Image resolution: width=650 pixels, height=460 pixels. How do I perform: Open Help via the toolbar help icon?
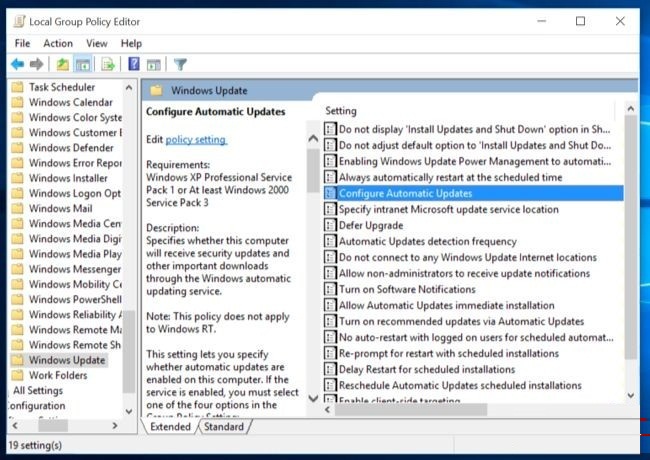133,64
